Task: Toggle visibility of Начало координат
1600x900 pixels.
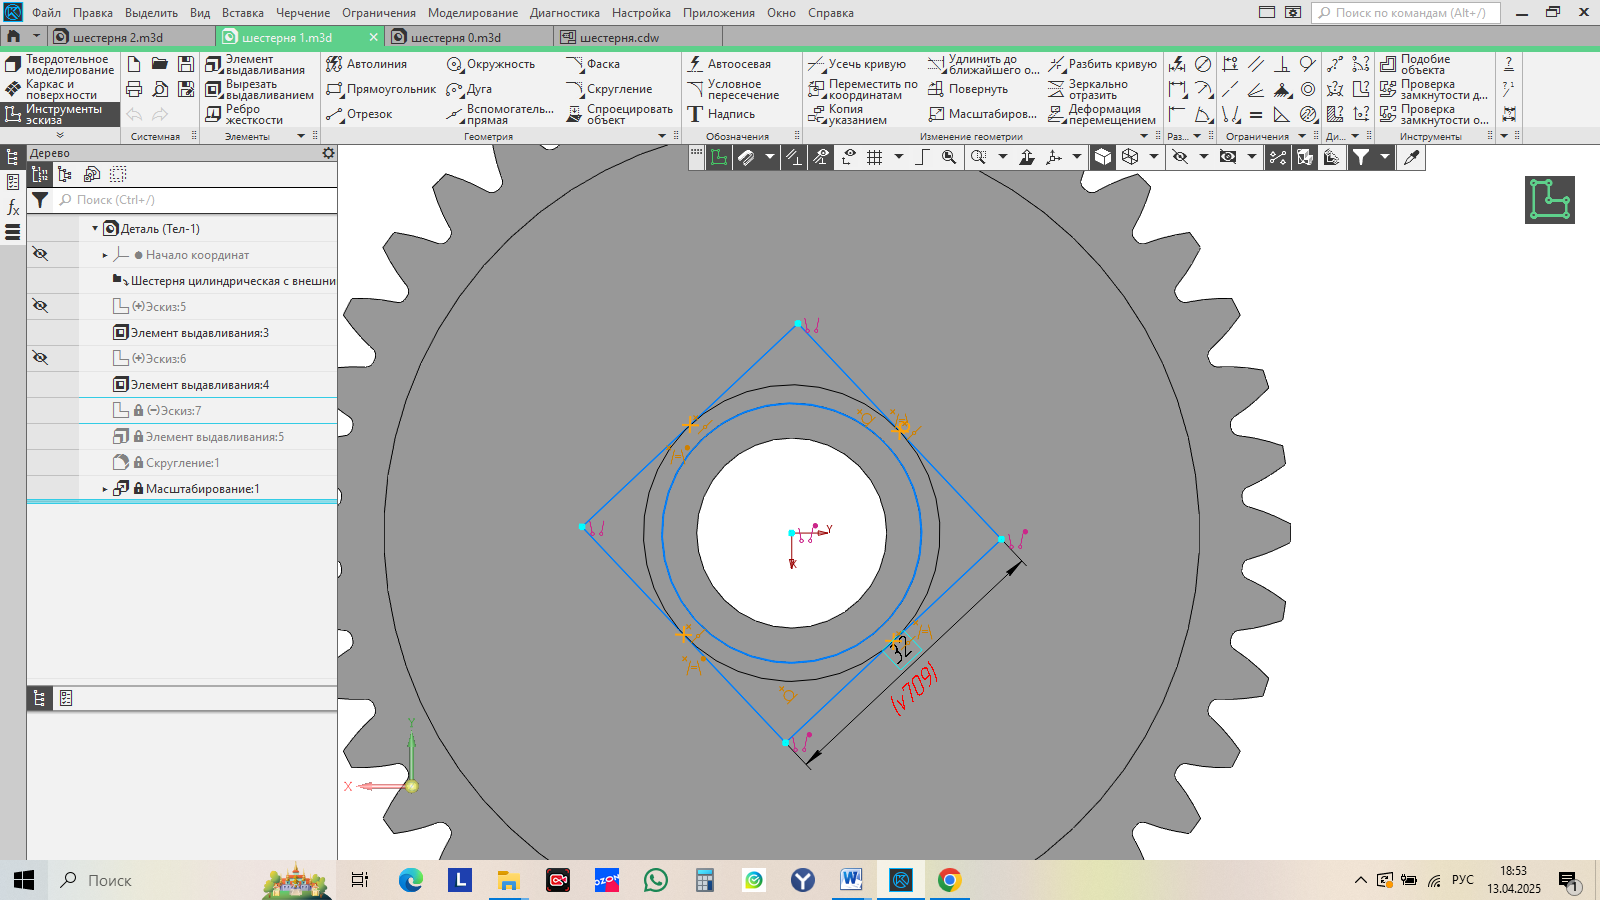Action: 40,254
